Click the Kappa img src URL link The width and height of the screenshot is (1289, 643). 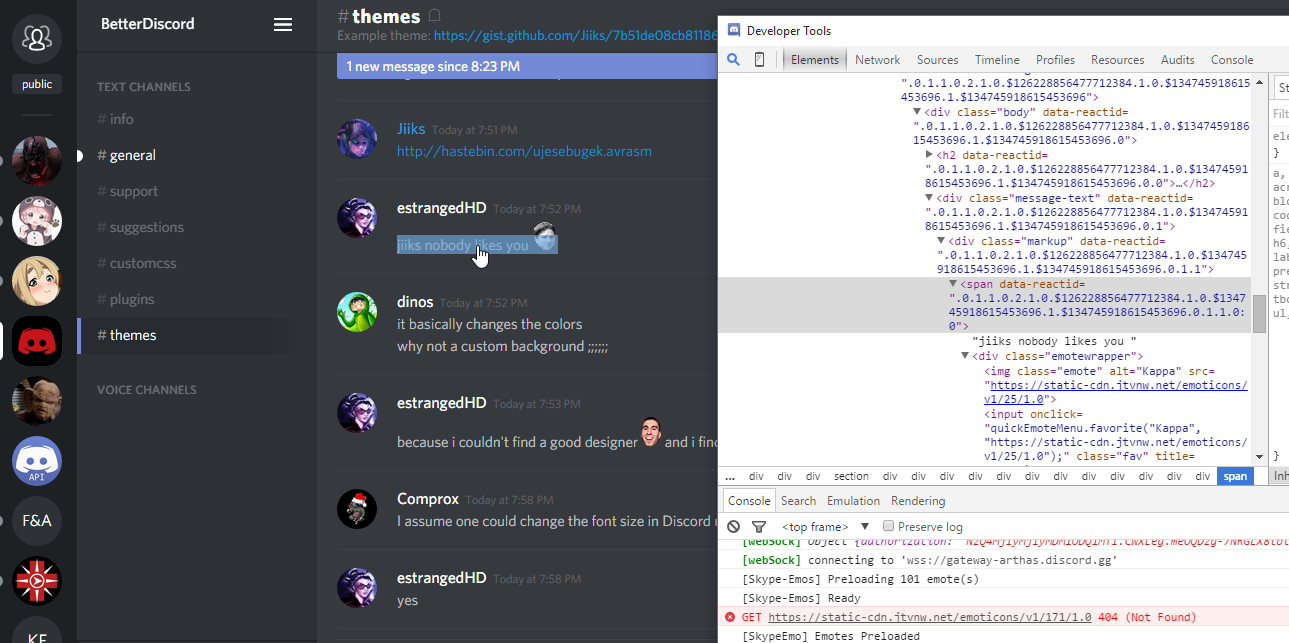(1116, 391)
